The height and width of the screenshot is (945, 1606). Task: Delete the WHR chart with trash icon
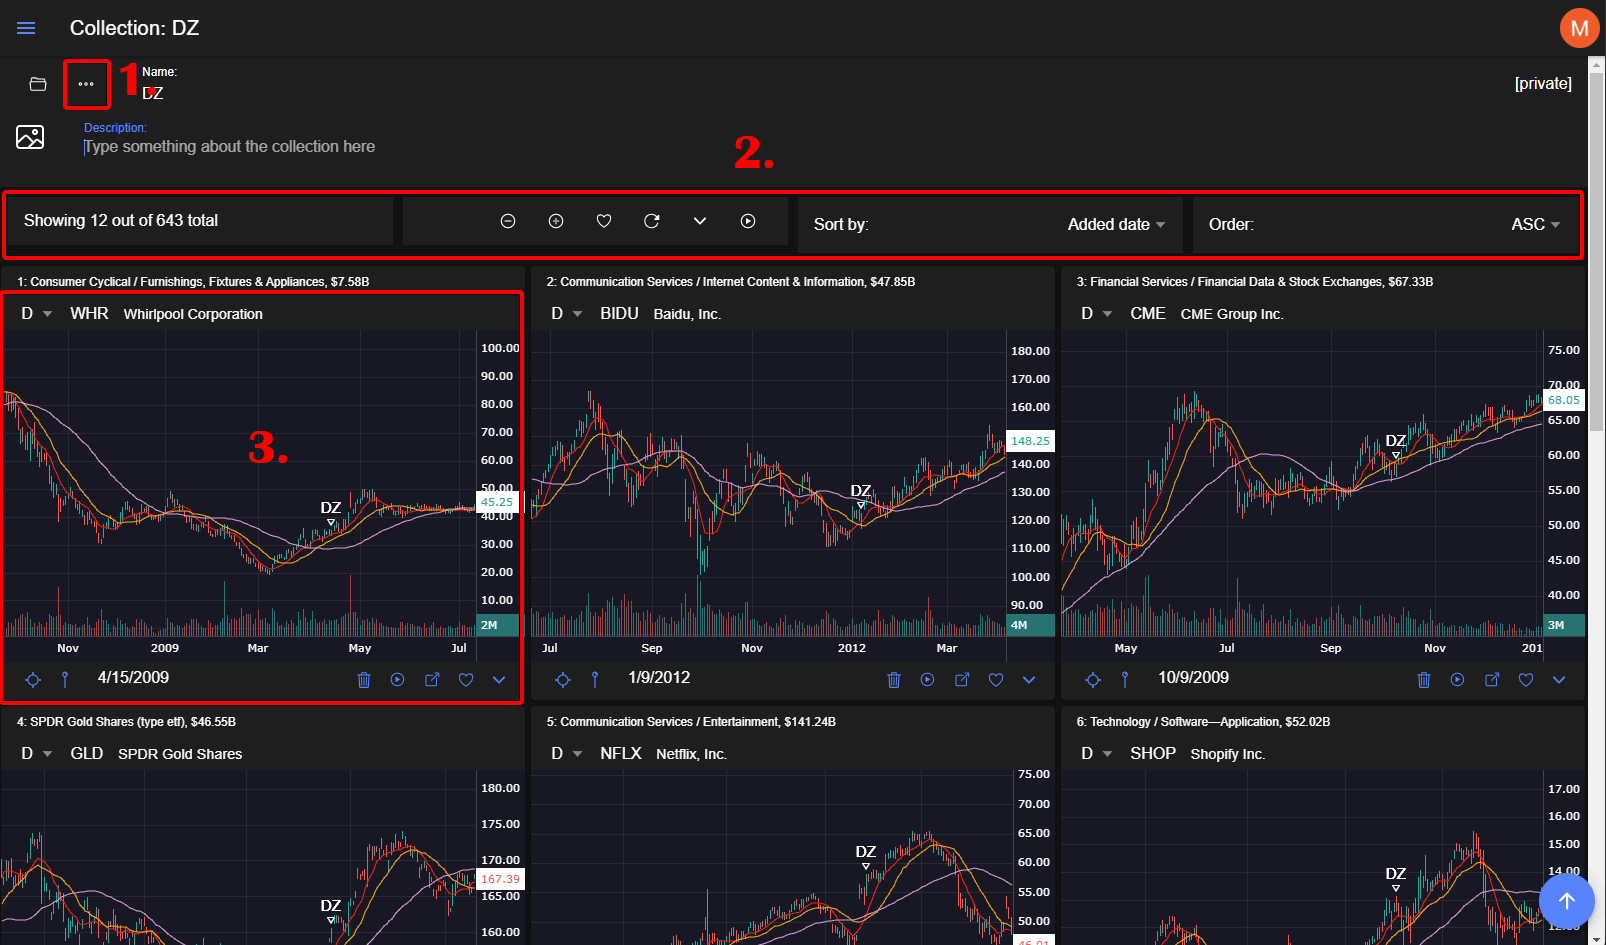coord(364,680)
